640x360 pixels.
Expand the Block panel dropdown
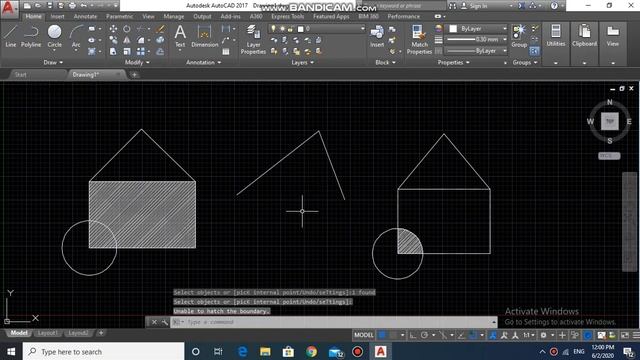pos(385,62)
